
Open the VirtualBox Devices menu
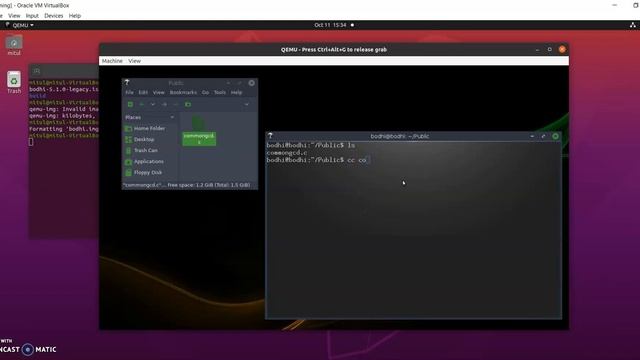[54, 16]
